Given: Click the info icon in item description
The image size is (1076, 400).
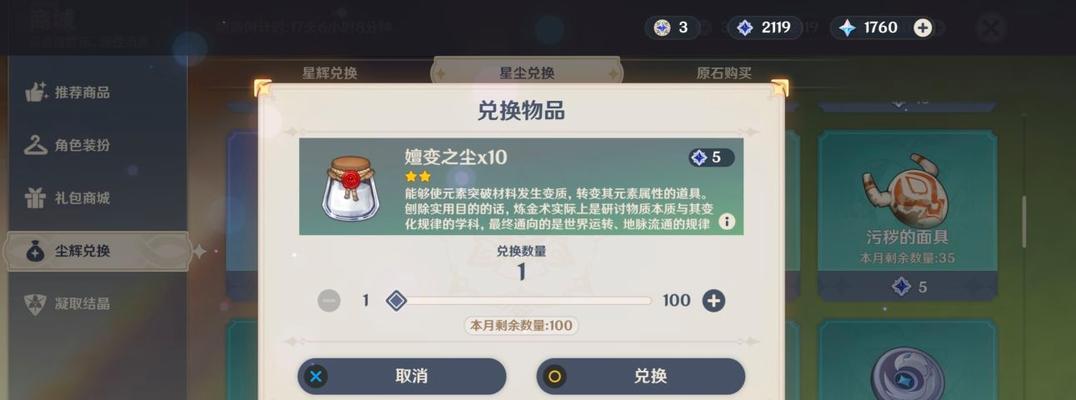Looking at the screenshot, I should pos(727,222).
